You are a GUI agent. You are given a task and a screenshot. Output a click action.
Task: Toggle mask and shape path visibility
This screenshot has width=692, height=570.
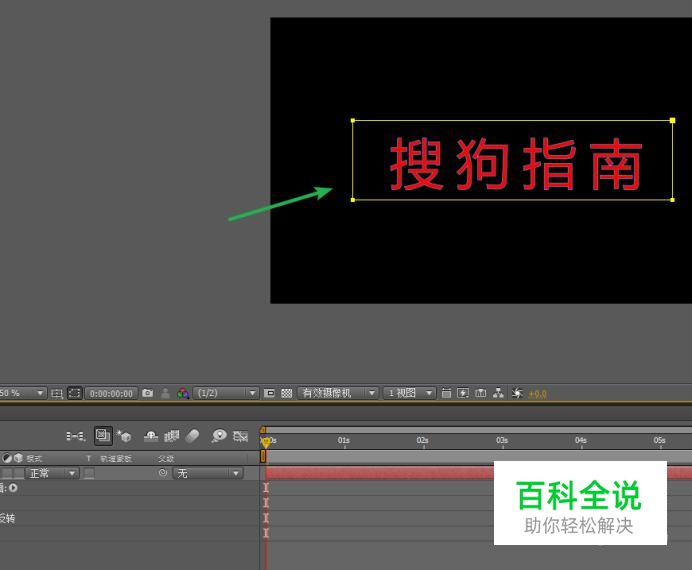(74, 393)
